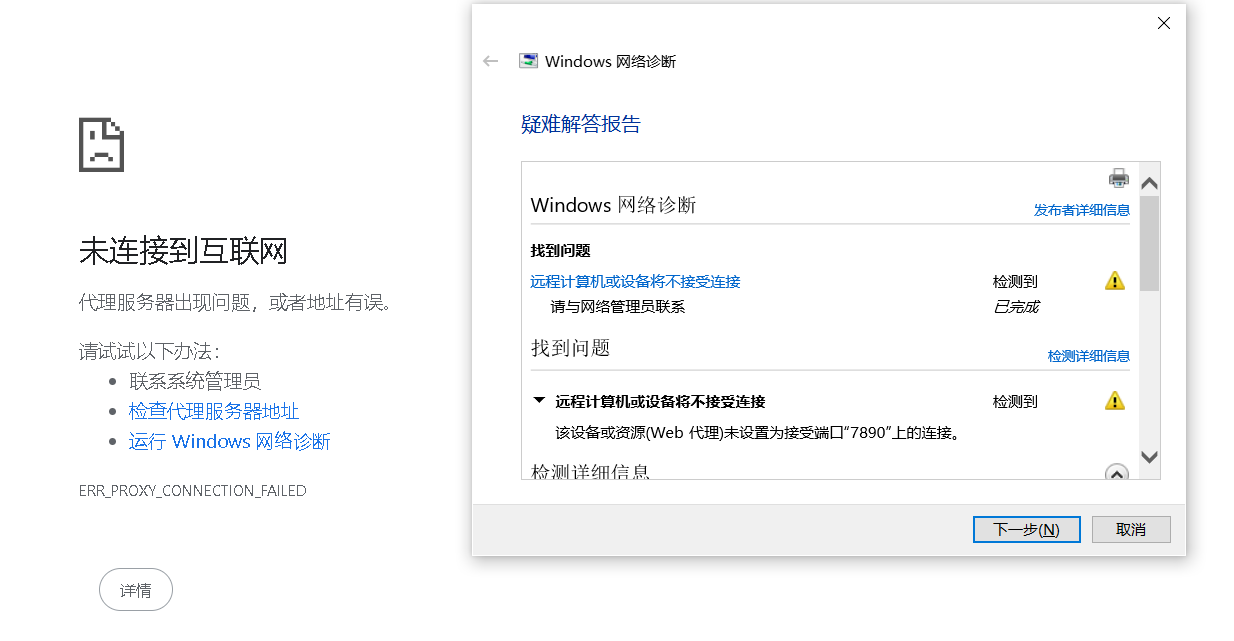
Task: Close the network diagnostics dialog
Action: pyautogui.click(x=1163, y=23)
